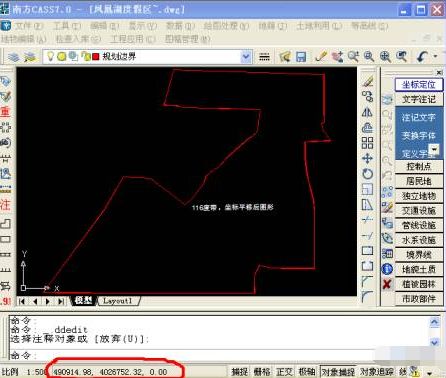Click the chamfer tool icon

coord(367,281)
